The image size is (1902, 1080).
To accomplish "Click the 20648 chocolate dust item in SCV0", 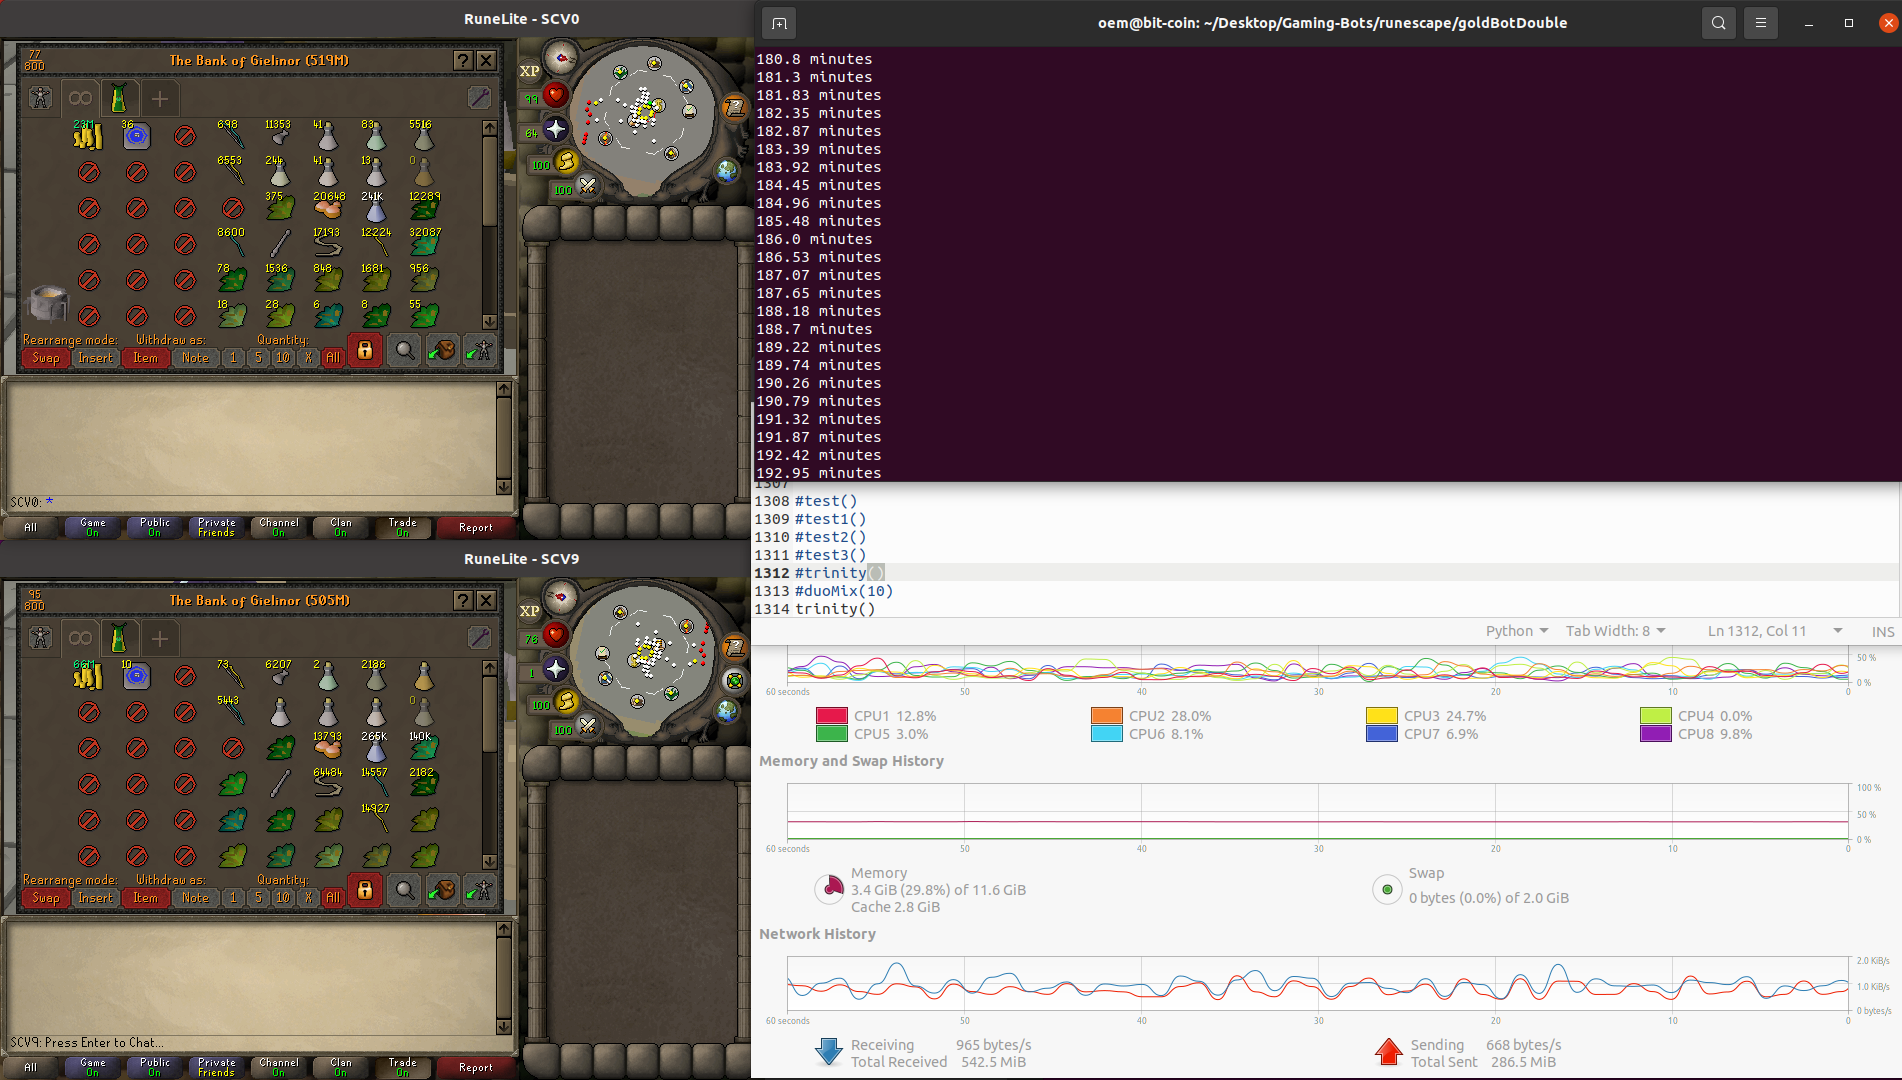I will coord(327,208).
